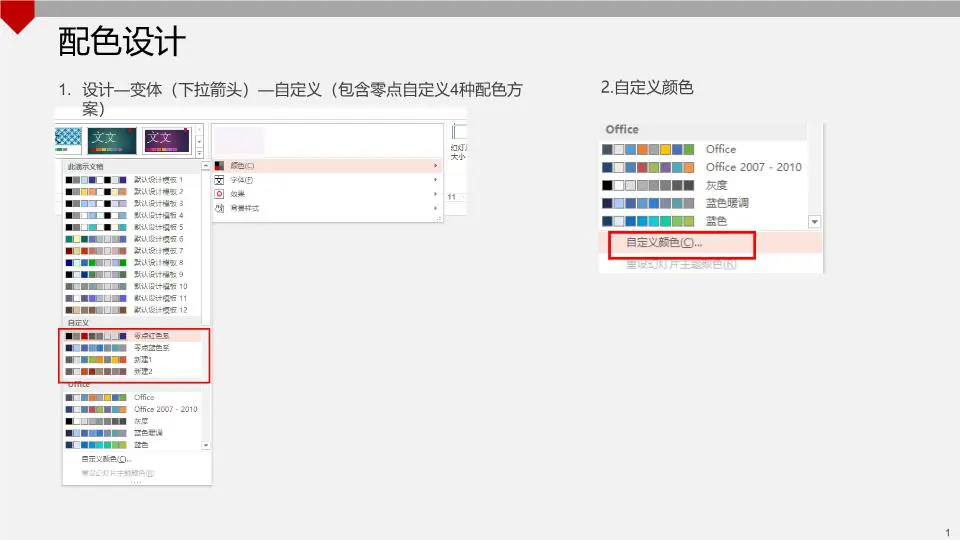Select 蓝色 scheme in the small color list

[x=132, y=445]
